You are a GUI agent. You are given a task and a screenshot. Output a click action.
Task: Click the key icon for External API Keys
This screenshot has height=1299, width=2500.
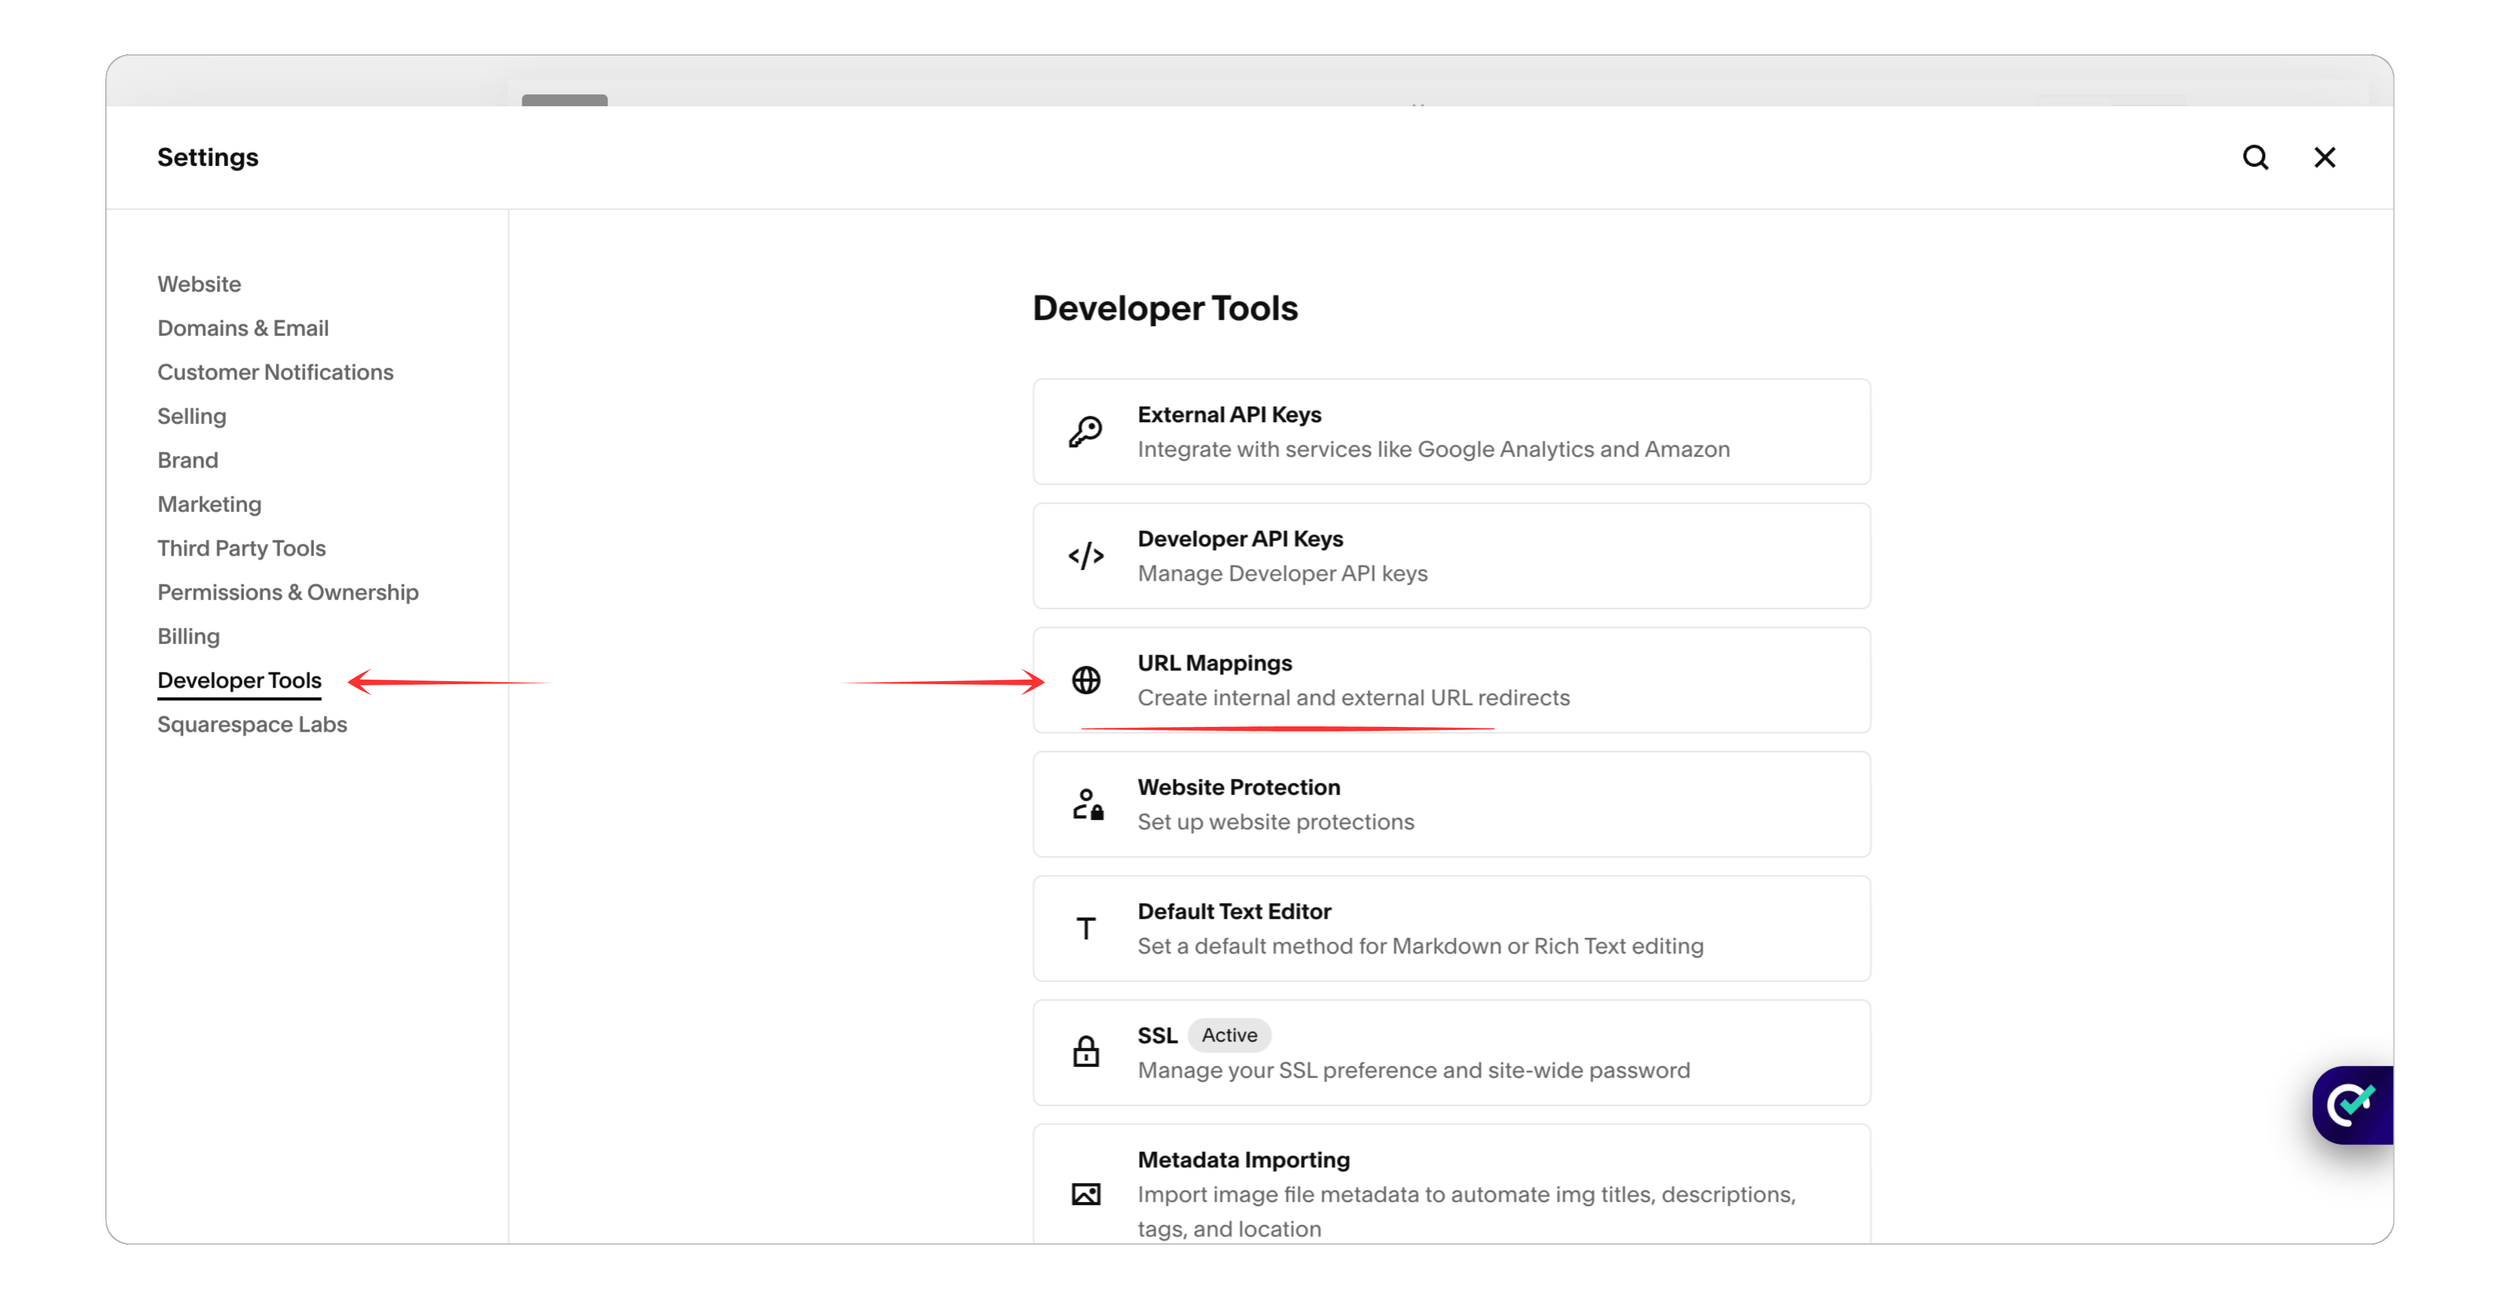(1085, 431)
